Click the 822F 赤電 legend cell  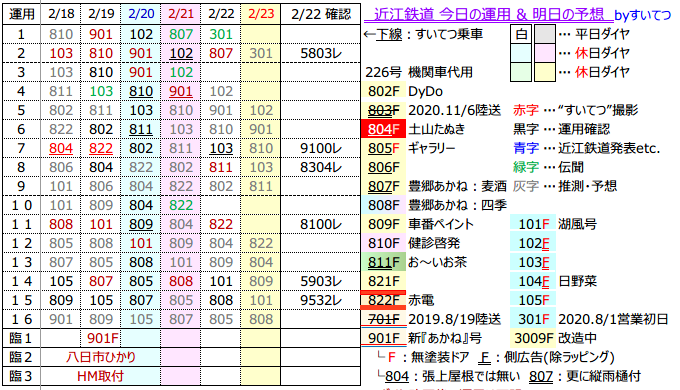(x=383, y=300)
